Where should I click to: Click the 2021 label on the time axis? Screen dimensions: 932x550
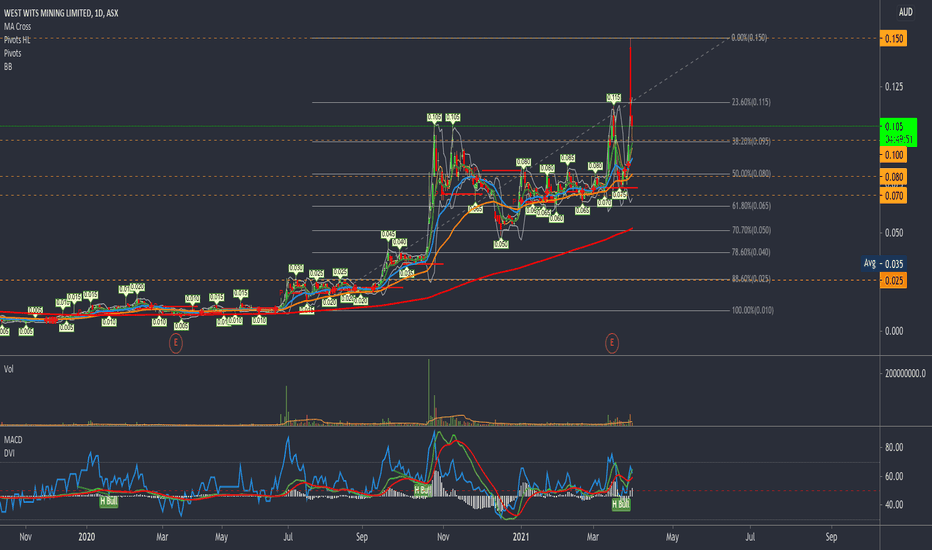tap(521, 537)
